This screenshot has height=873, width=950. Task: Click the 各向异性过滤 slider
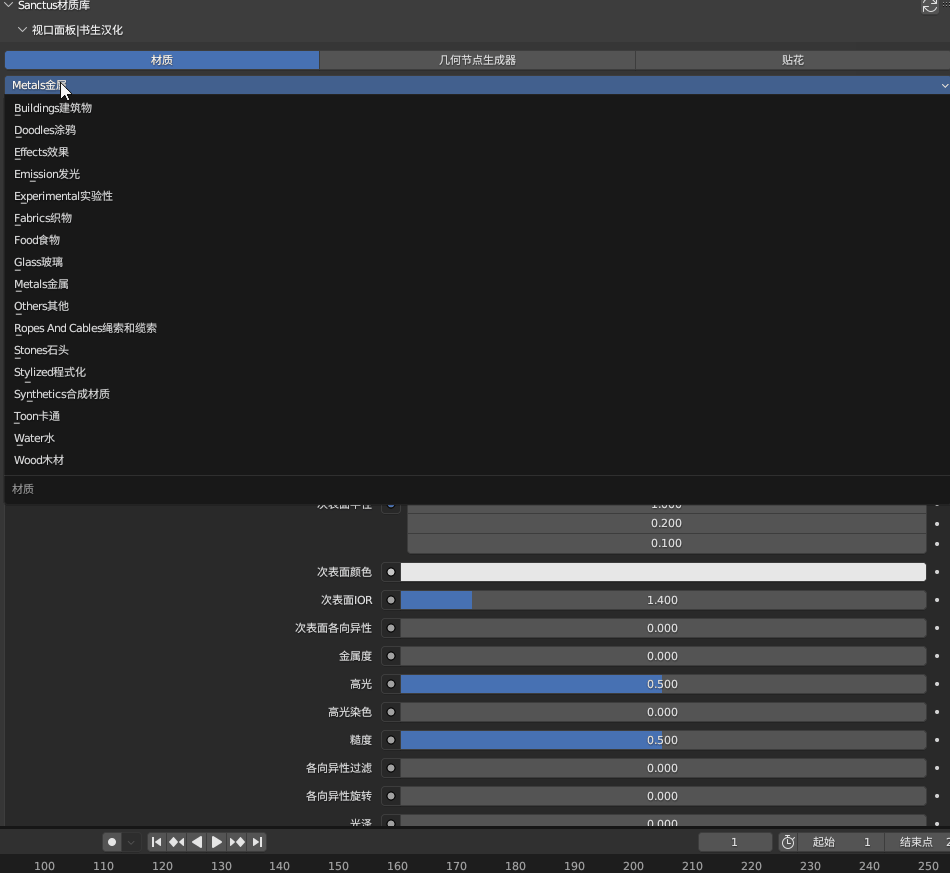[663, 768]
